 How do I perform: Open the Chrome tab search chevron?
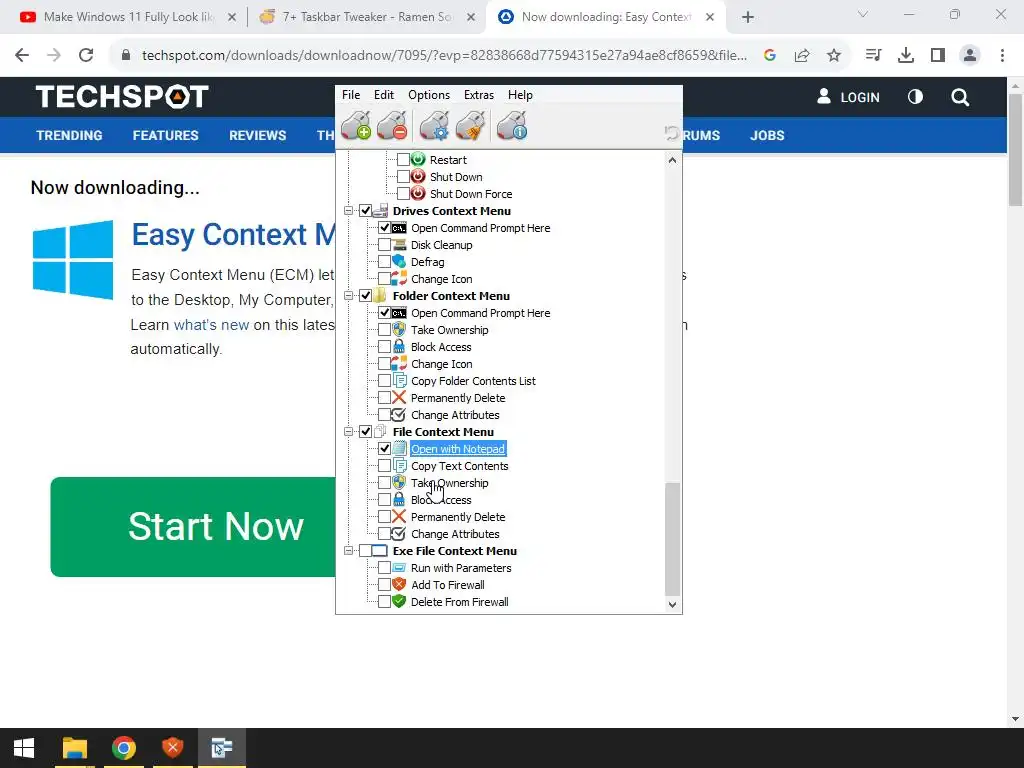pos(863,14)
